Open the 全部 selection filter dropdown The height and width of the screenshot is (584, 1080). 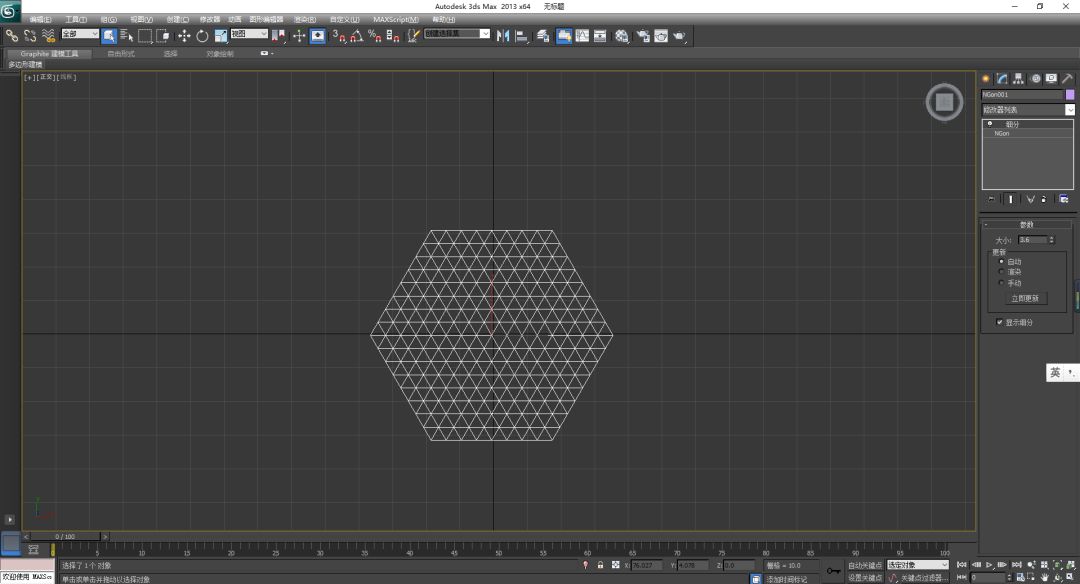point(80,35)
